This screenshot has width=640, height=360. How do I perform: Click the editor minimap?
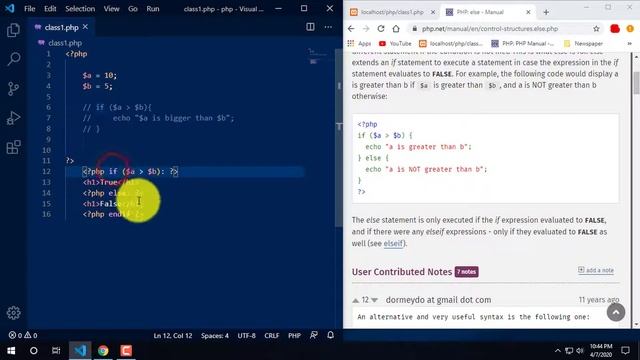pos(318,56)
